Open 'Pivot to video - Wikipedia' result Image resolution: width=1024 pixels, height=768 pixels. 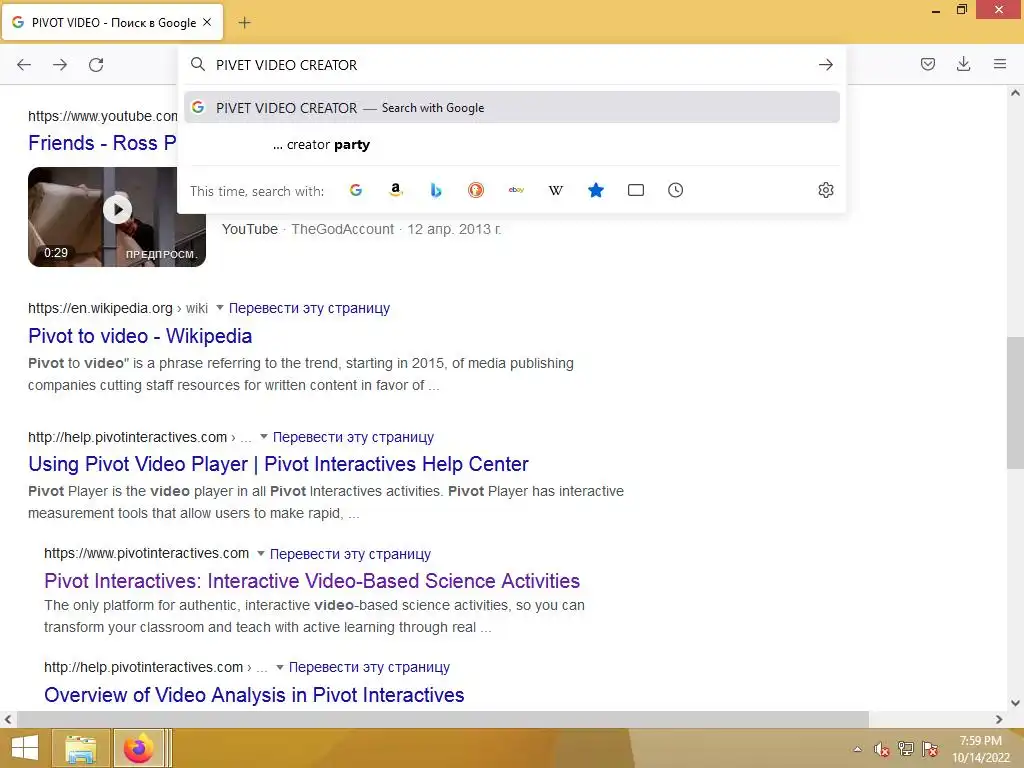tap(140, 336)
